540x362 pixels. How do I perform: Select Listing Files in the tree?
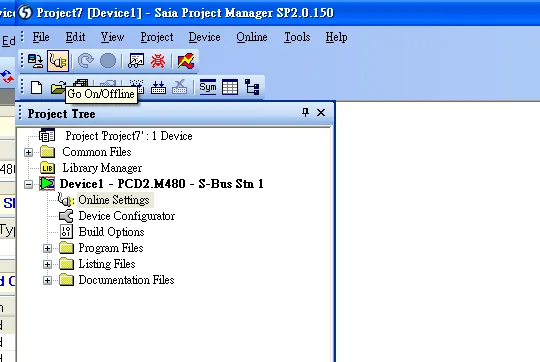[x=107, y=264]
